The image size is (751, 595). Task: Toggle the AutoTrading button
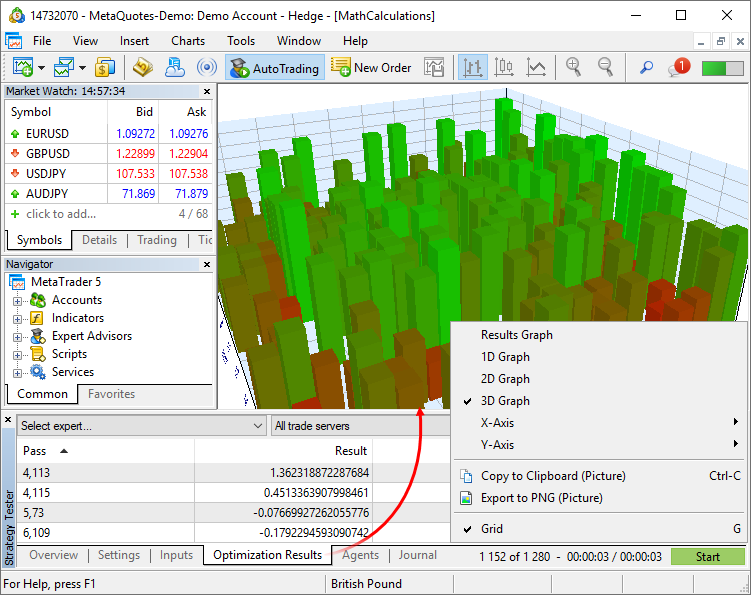(274, 68)
